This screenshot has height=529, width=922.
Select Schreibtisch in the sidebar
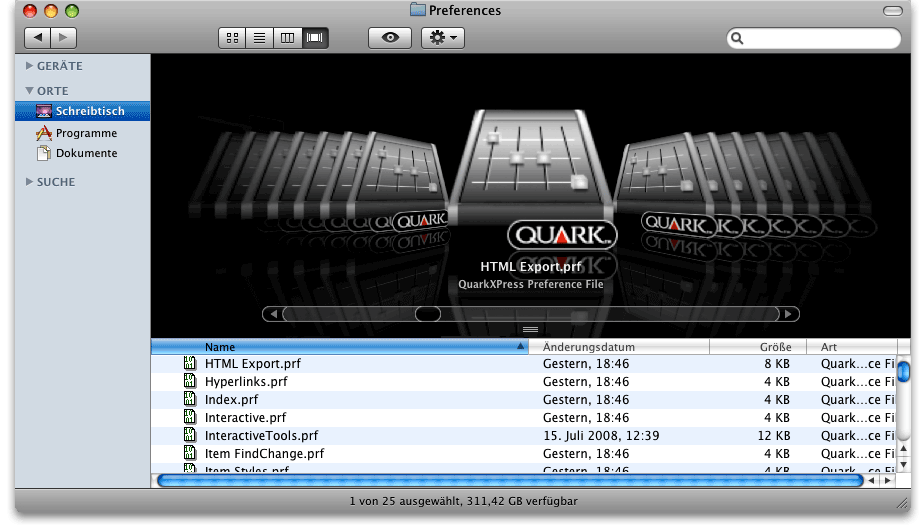click(x=82, y=111)
